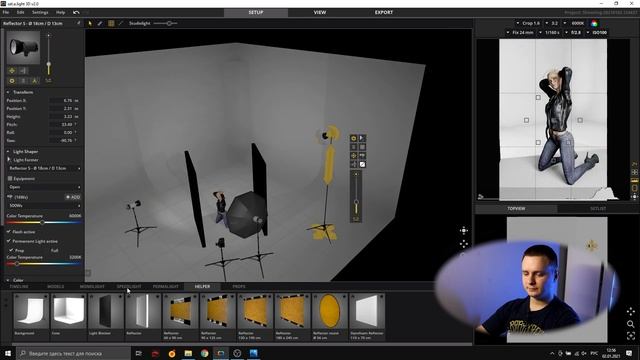The image size is (640, 360).
Task: Switch to the MODELS library tab
Action: click(x=56, y=287)
